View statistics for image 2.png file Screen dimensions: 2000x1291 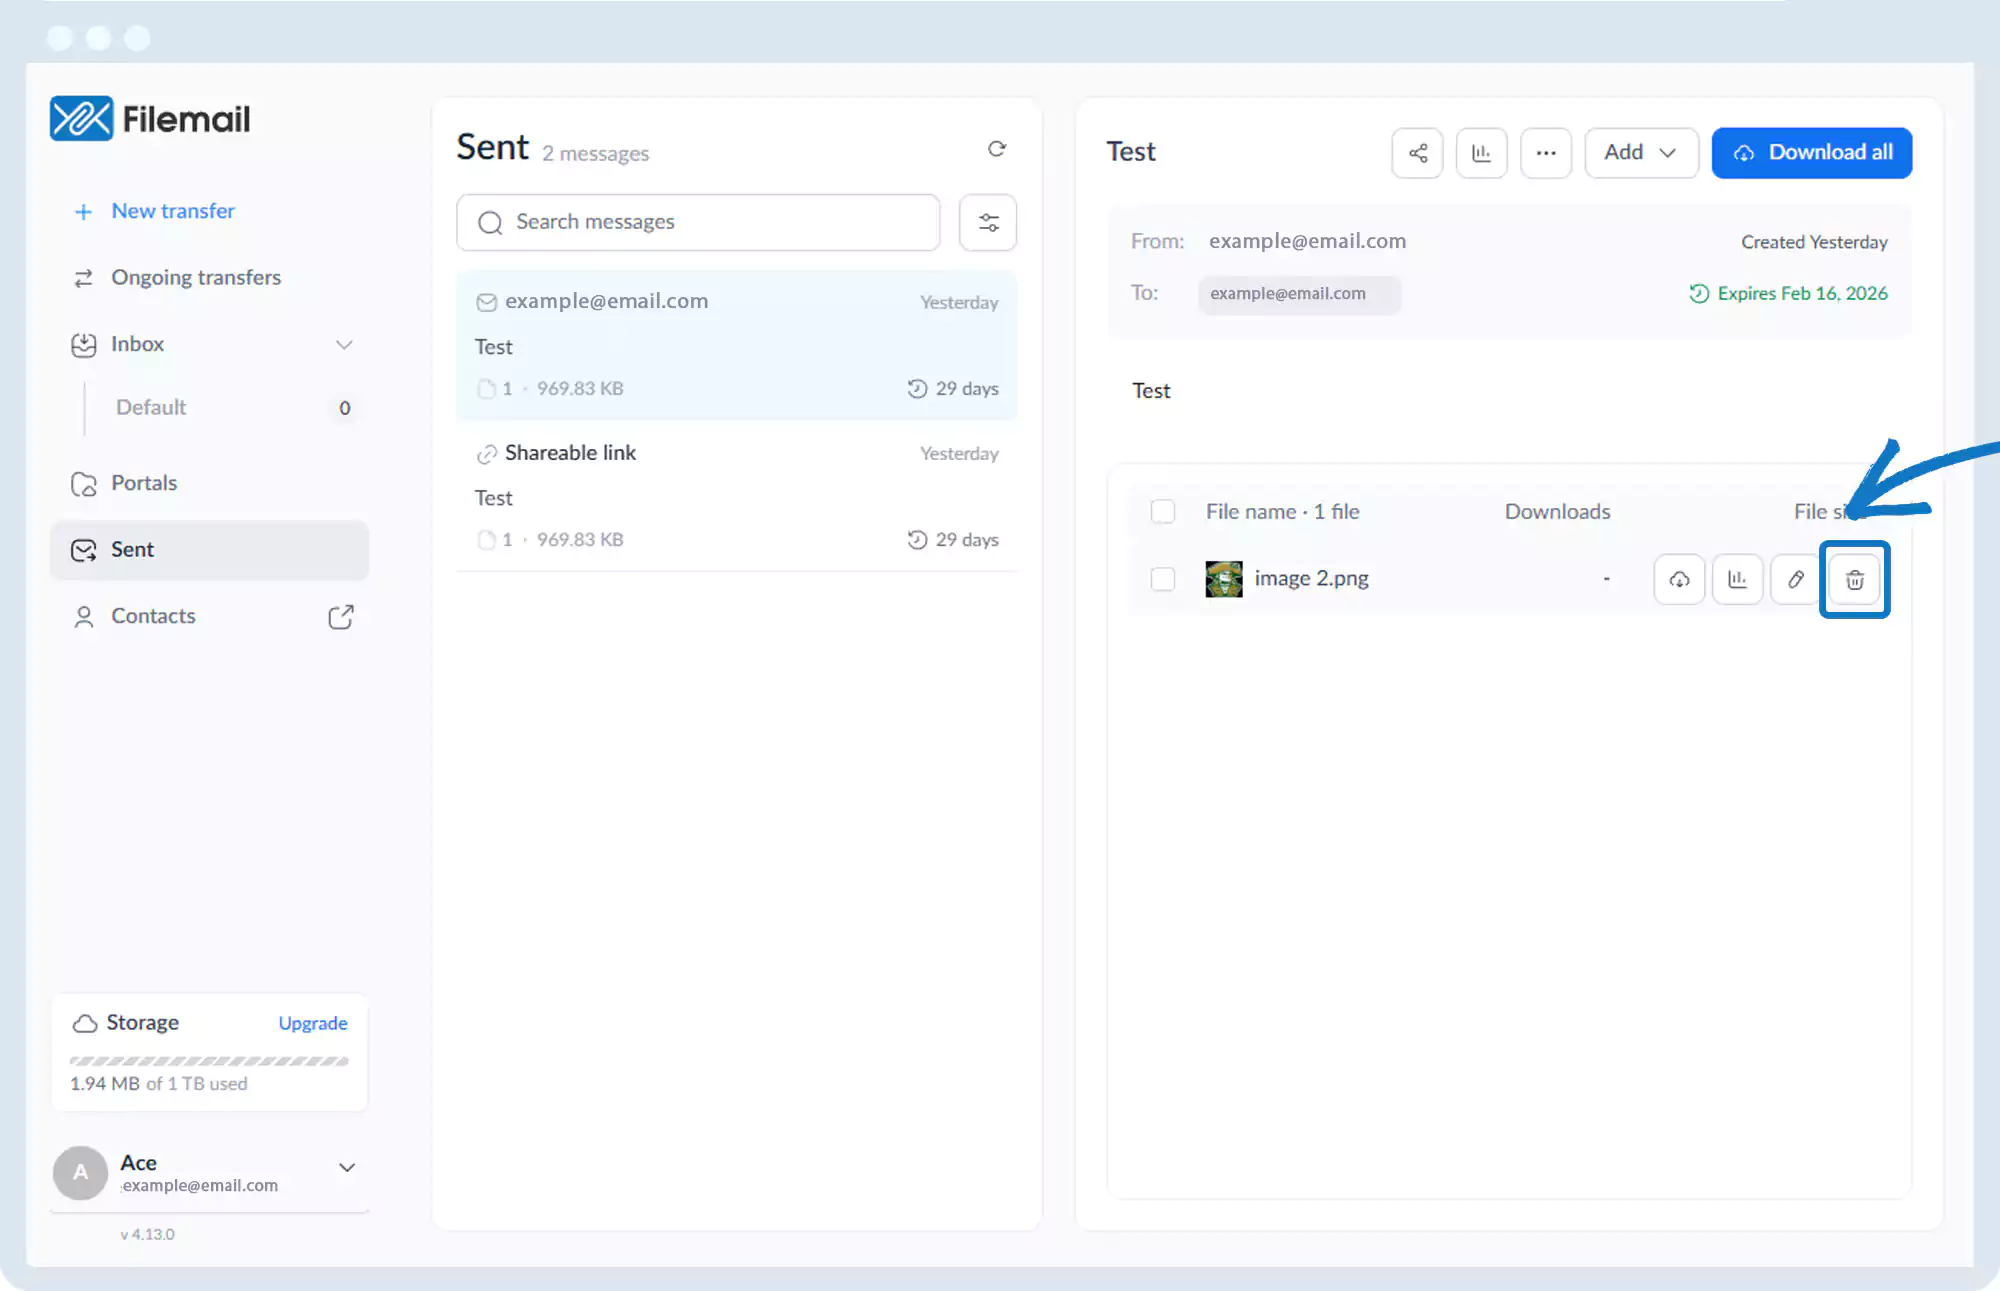(1737, 580)
